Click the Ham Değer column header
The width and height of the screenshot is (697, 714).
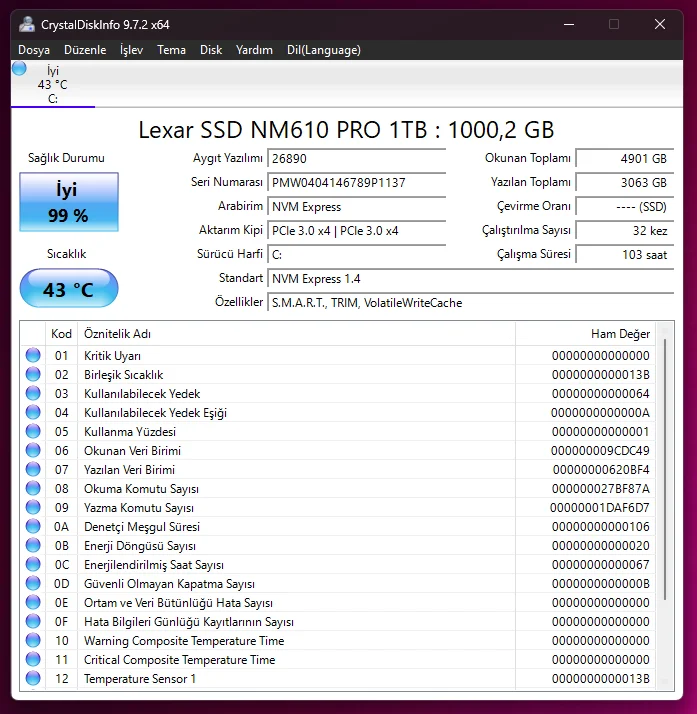click(x=620, y=334)
